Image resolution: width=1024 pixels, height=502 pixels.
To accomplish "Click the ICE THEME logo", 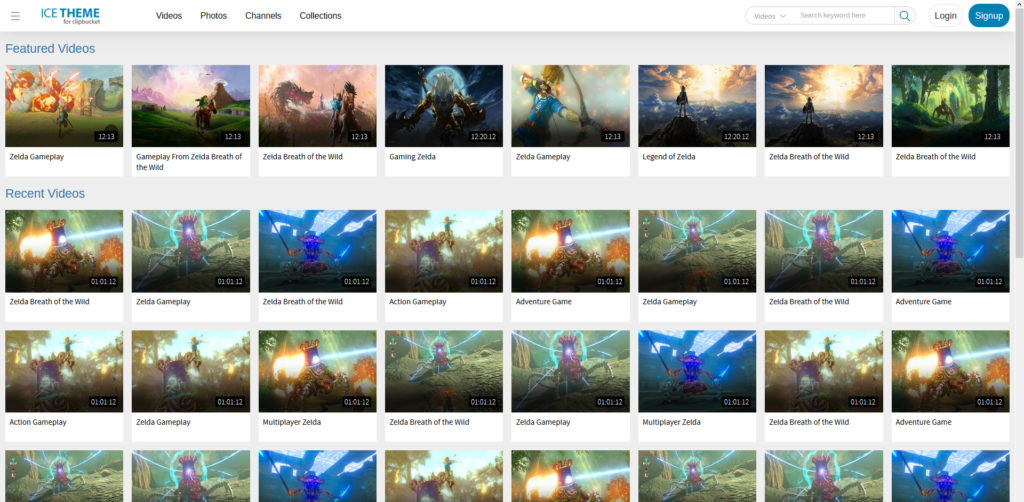I will coord(70,16).
